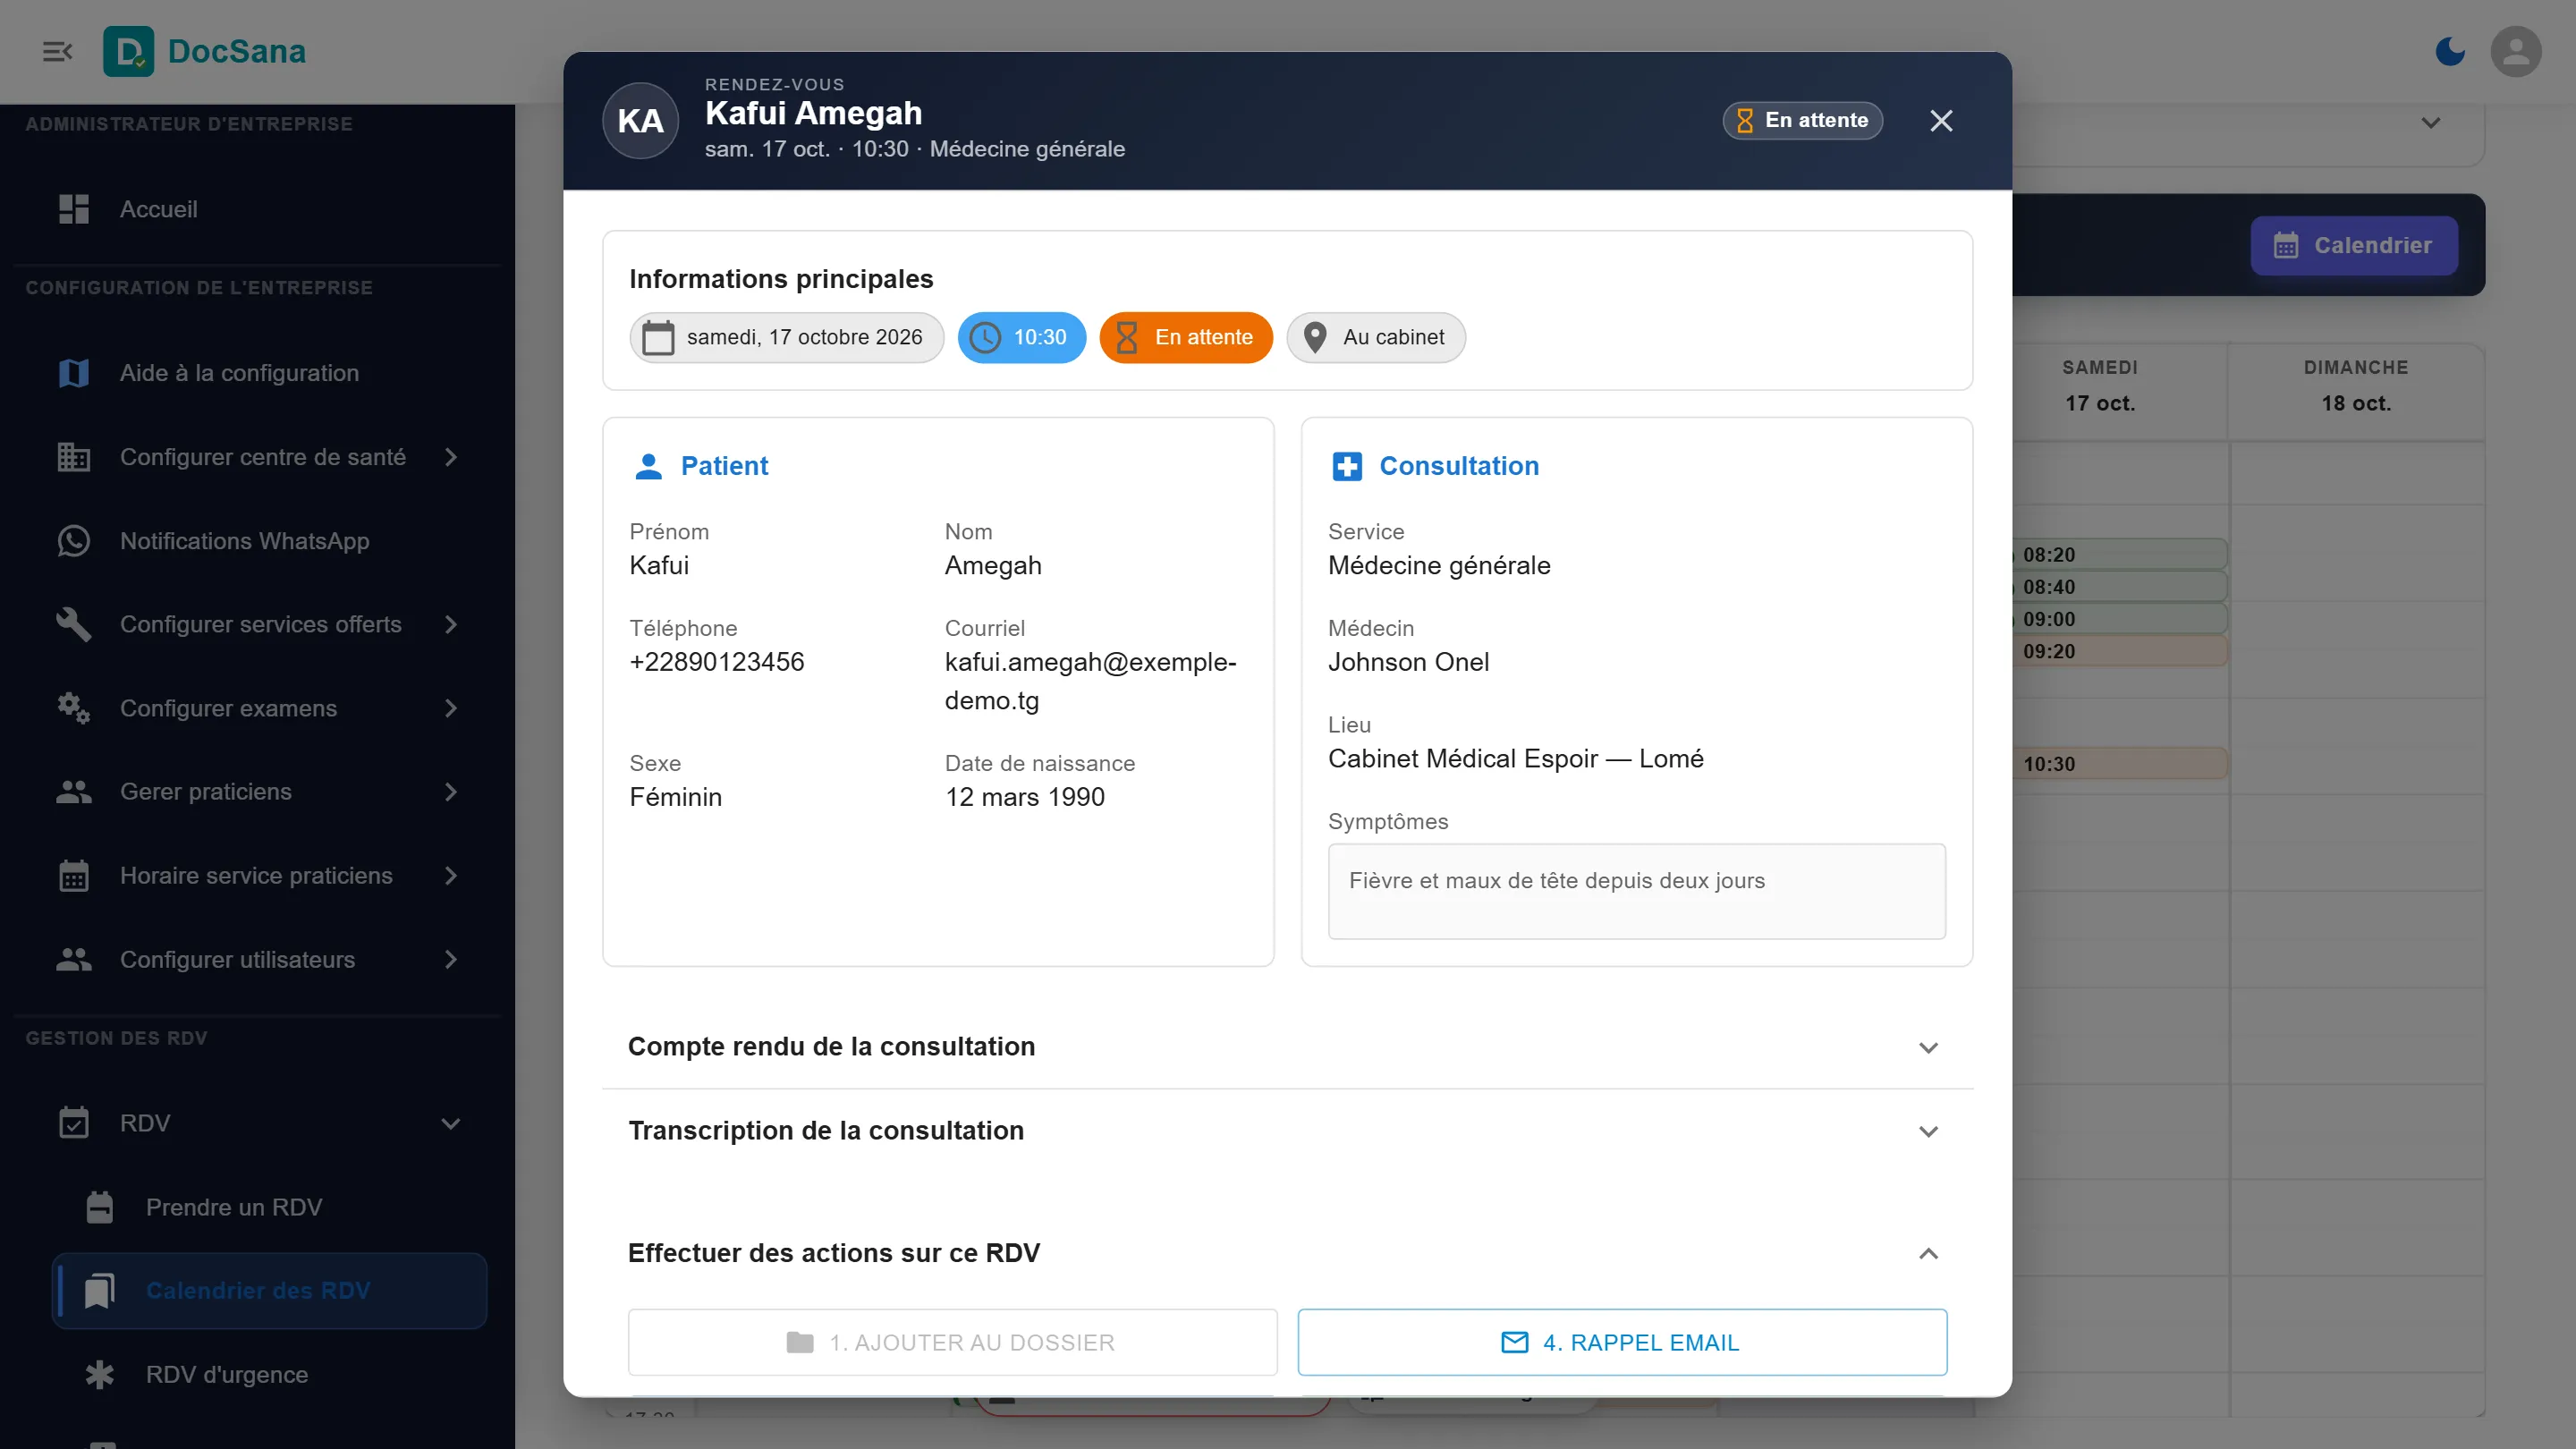Image resolution: width=2576 pixels, height=1449 pixels.
Task: Close the Kafui Amegah appointment dialog
Action: pyautogui.click(x=1941, y=120)
